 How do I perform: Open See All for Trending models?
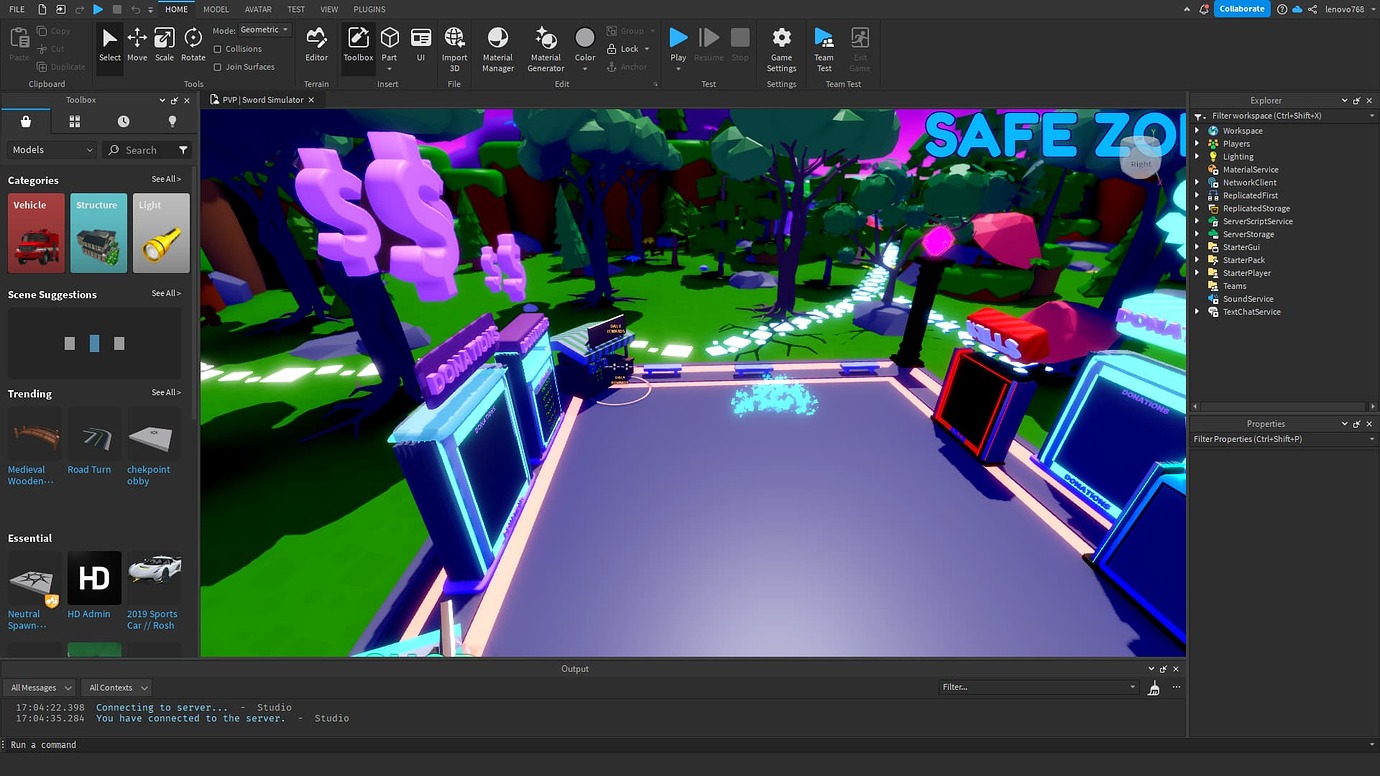click(166, 392)
